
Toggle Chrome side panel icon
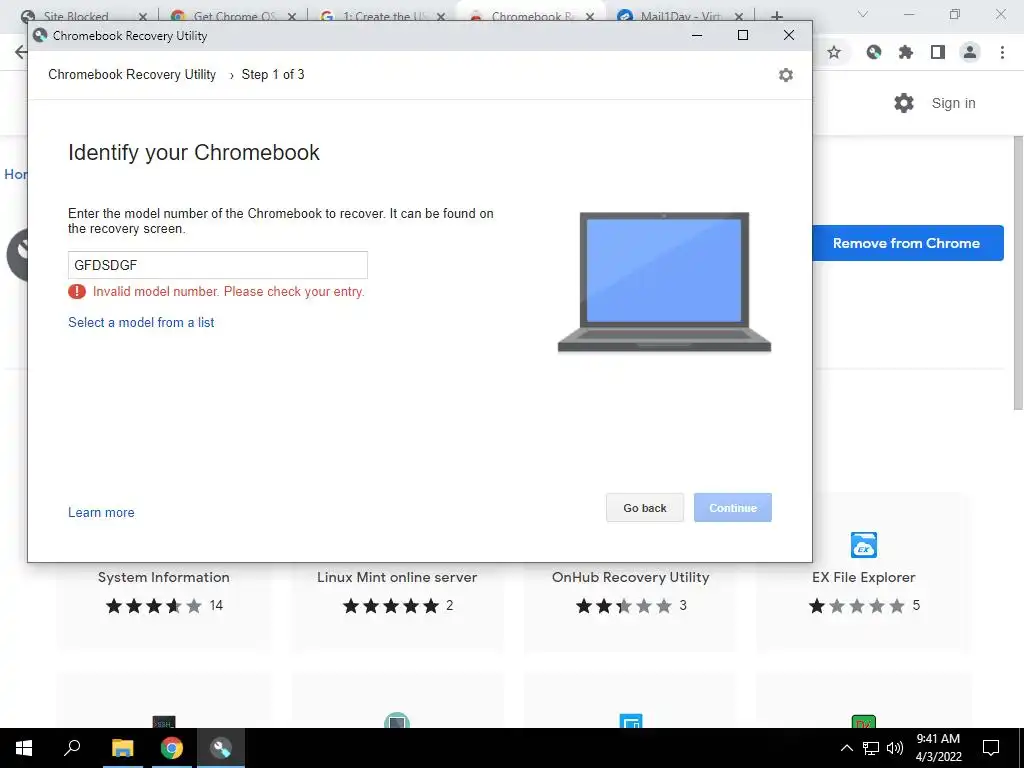[x=938, y=52]
